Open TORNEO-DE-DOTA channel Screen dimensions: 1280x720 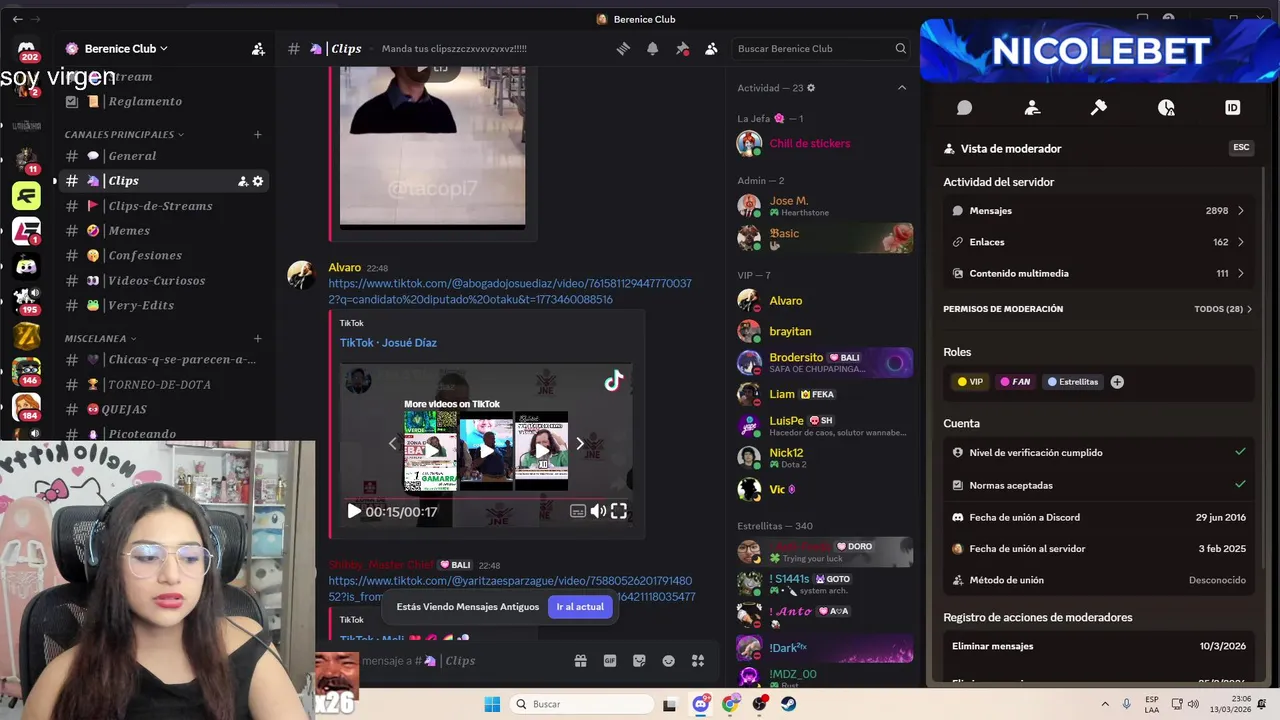point(163,384)
